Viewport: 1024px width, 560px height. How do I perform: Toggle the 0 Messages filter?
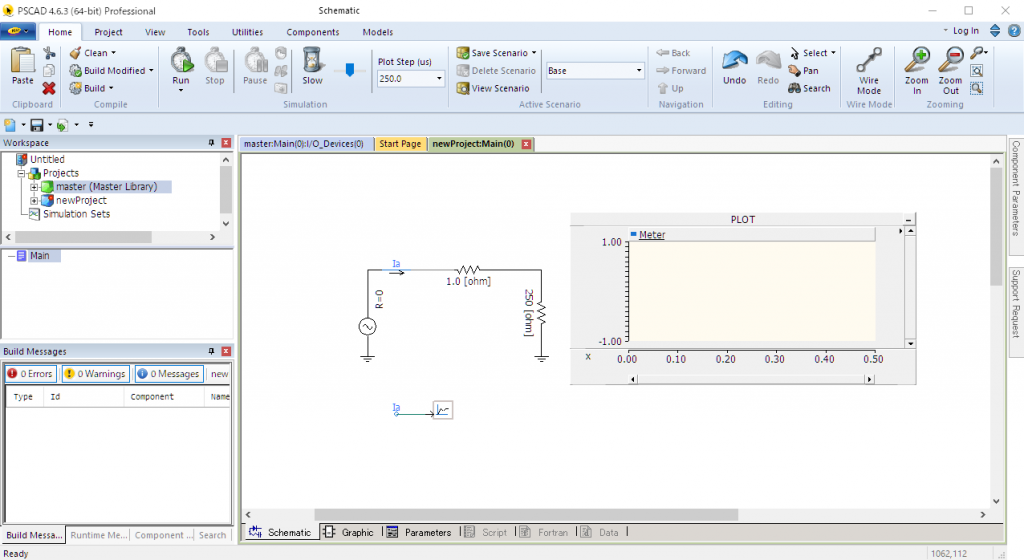[169, 374]
